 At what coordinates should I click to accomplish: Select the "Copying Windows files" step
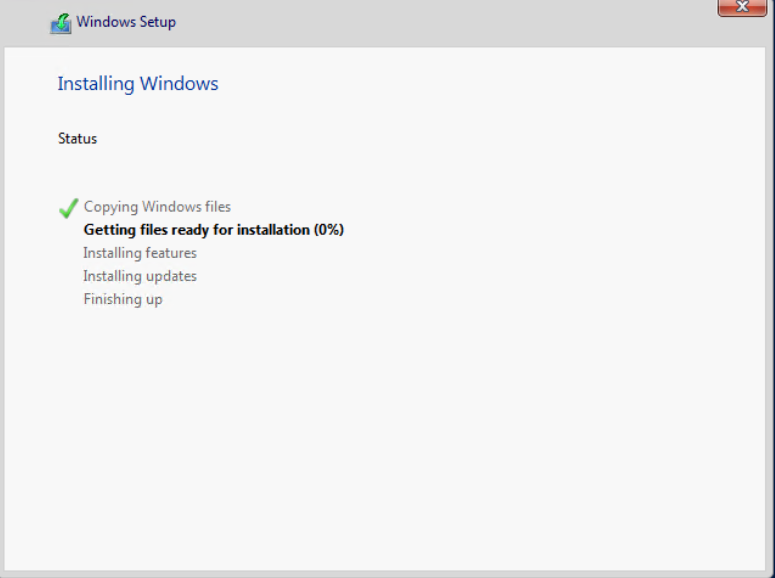click(157, 207)
